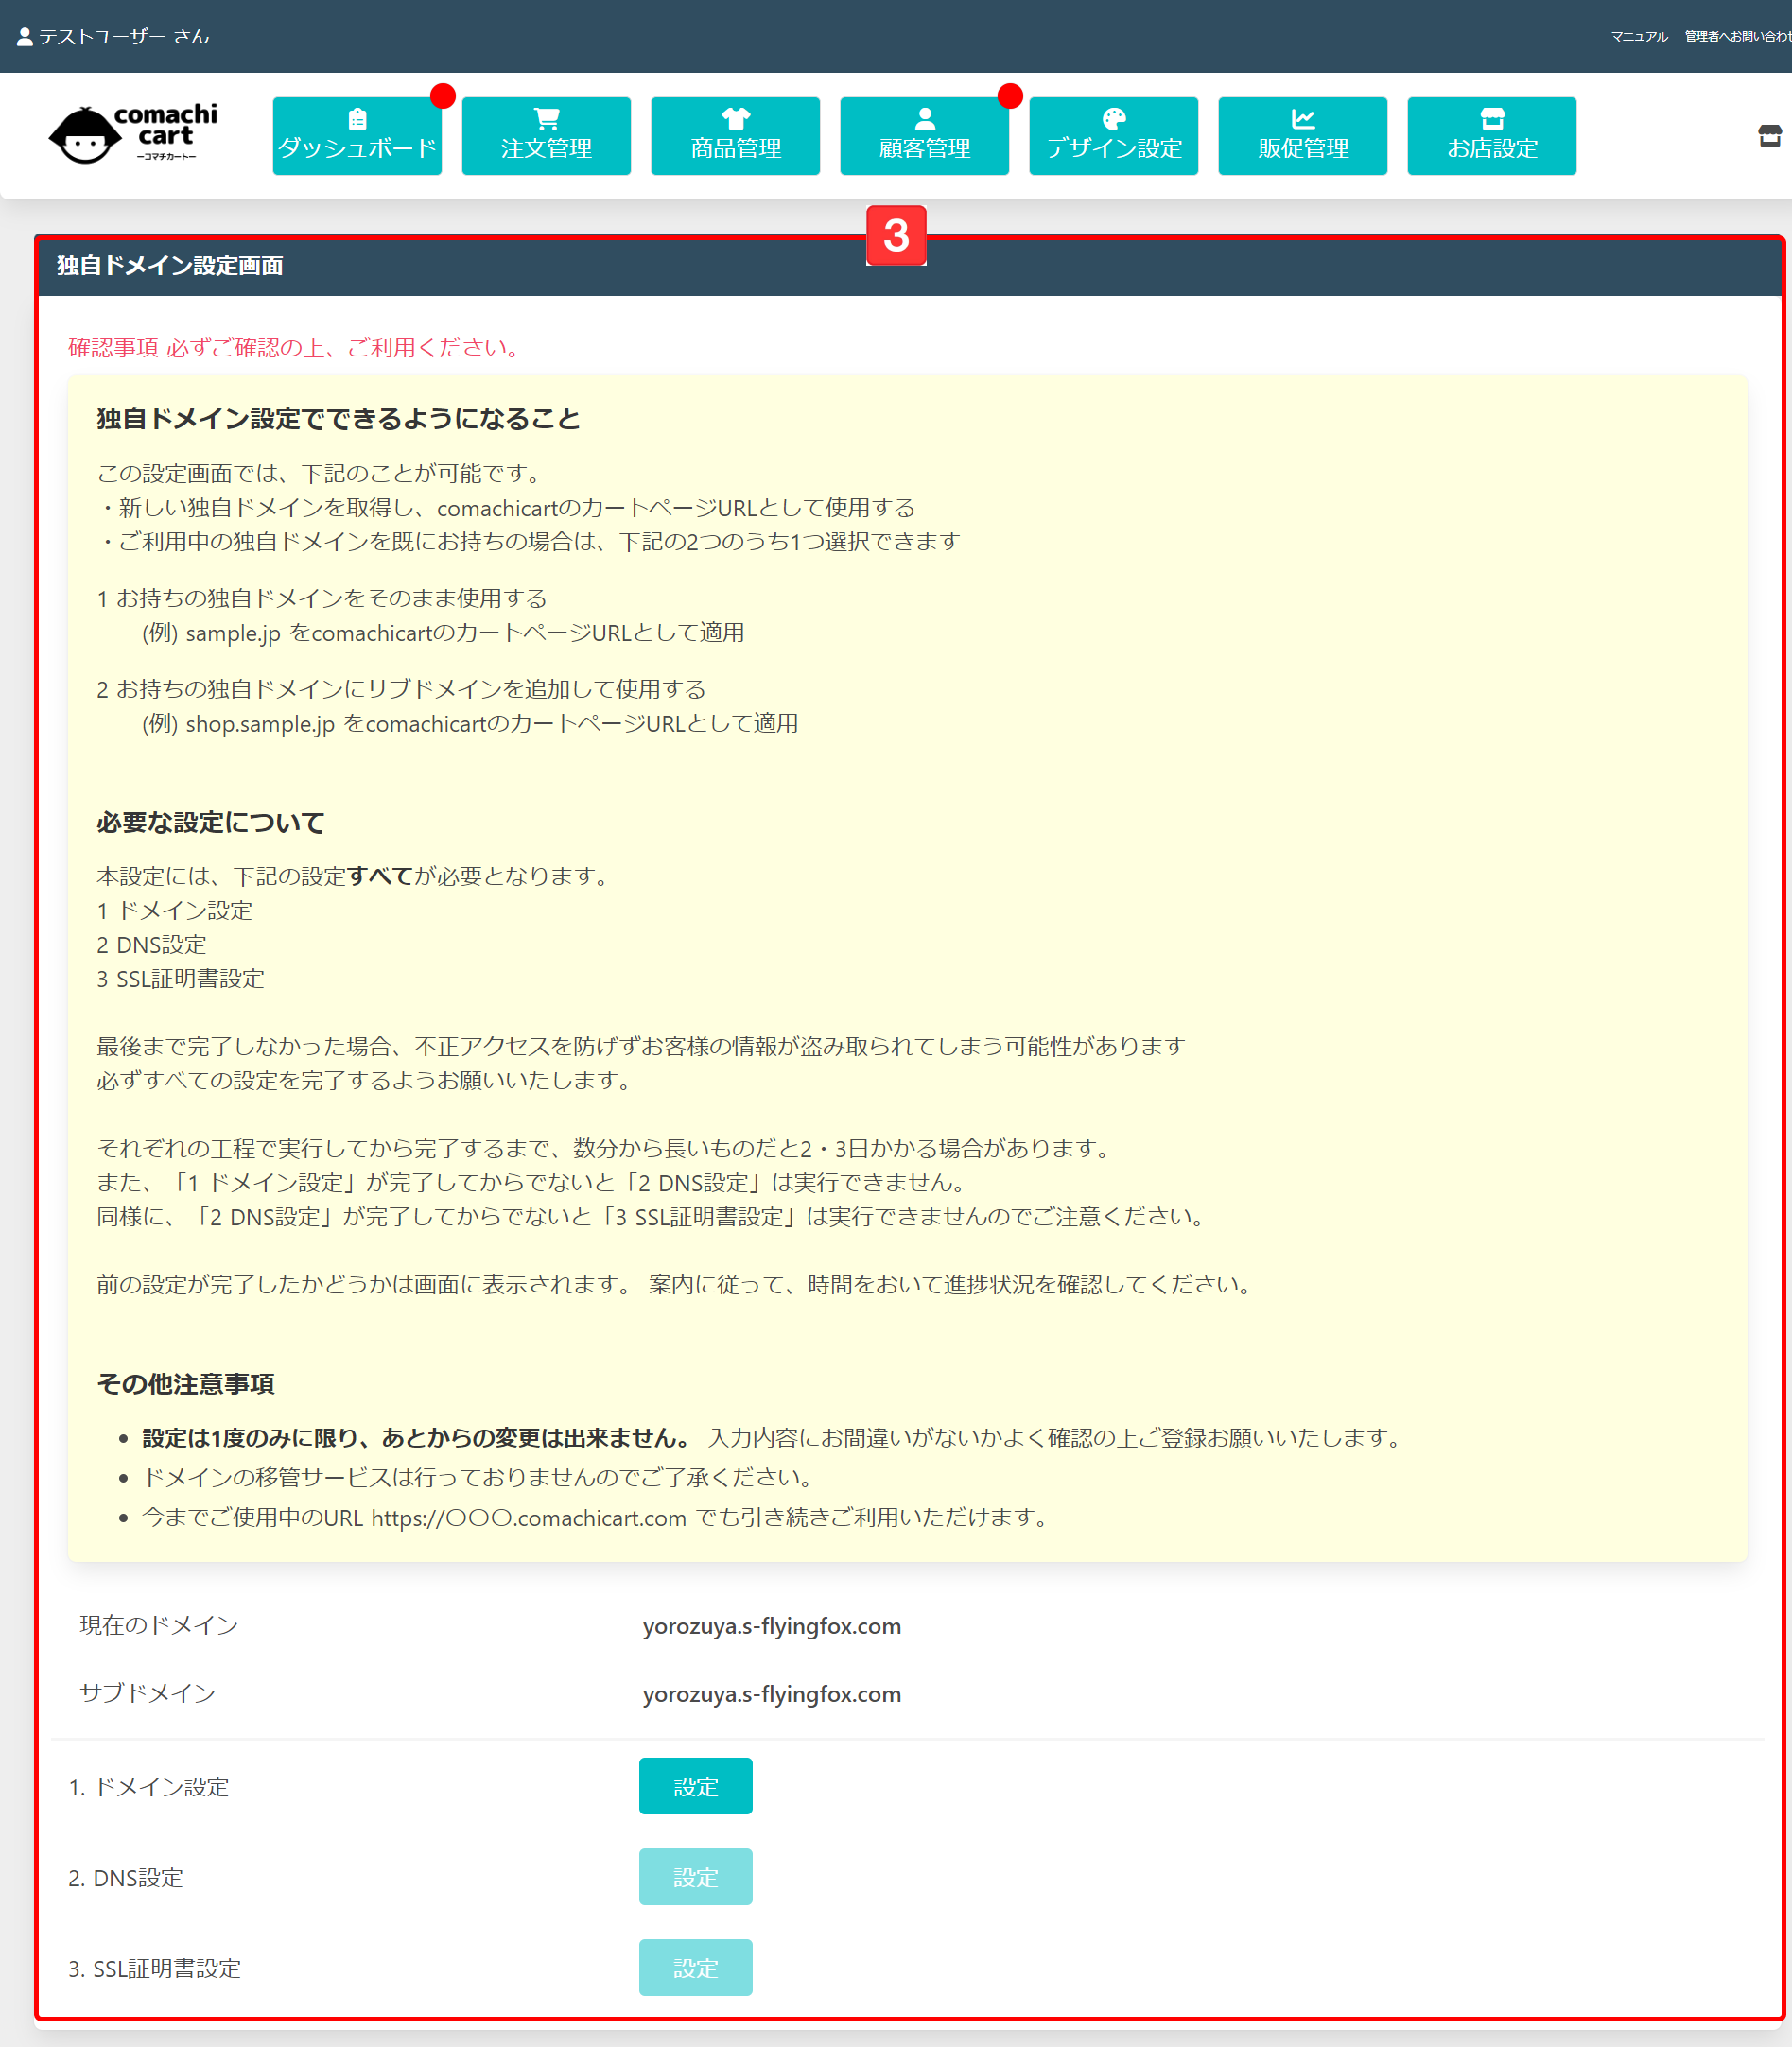
Task: Click current domain value next to 現在のドメイン
Action: coord(771,1626)
